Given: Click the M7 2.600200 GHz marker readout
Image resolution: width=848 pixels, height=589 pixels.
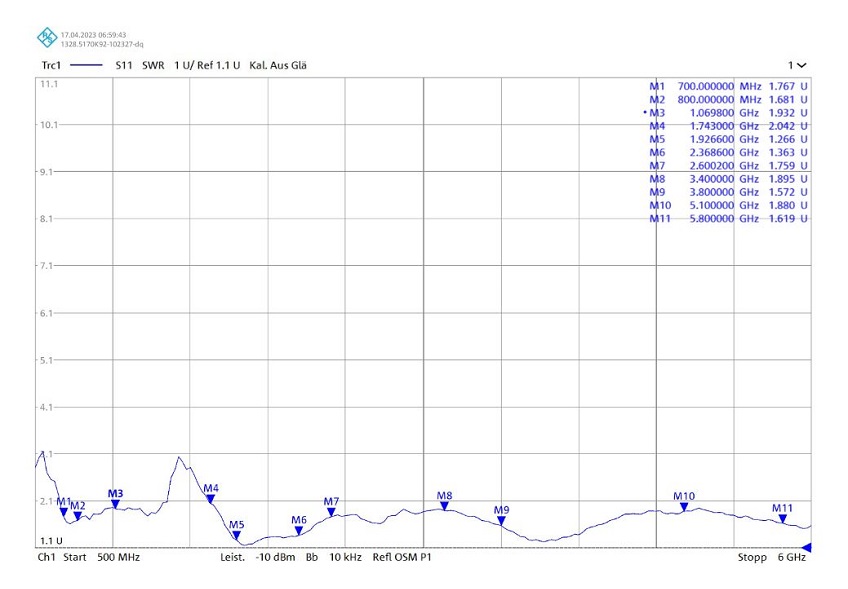Looking at the screenshot, I should point(728,166).
